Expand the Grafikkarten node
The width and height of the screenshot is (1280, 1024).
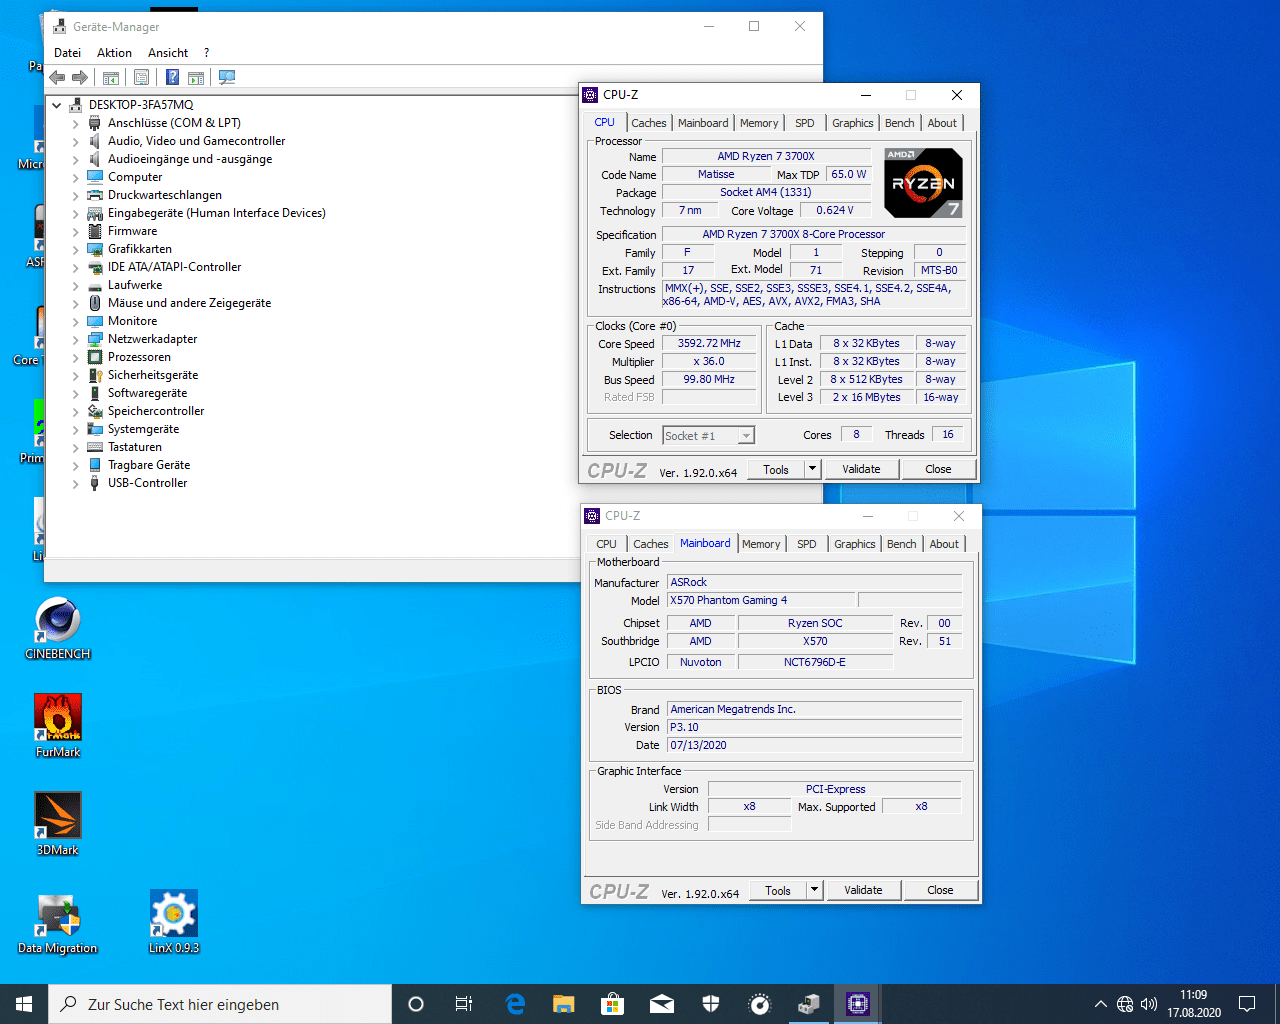[75, 249]
